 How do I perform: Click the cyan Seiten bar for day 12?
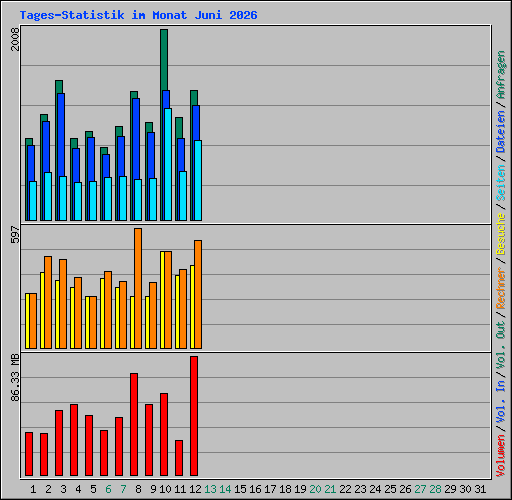[x=198, y=180]
